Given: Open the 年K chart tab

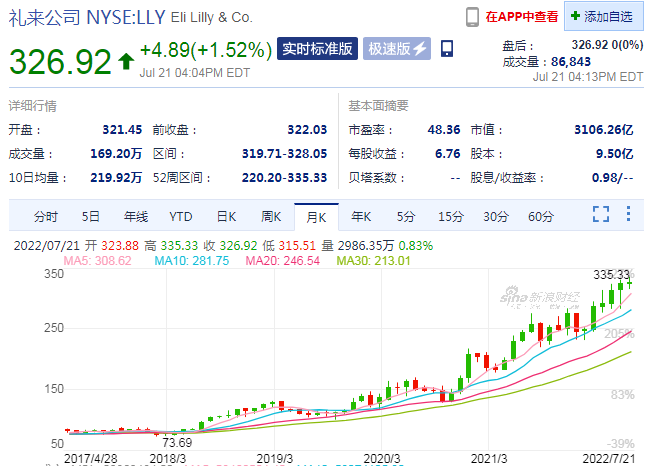Looking at the screenshot, I should tap(361, 217).
